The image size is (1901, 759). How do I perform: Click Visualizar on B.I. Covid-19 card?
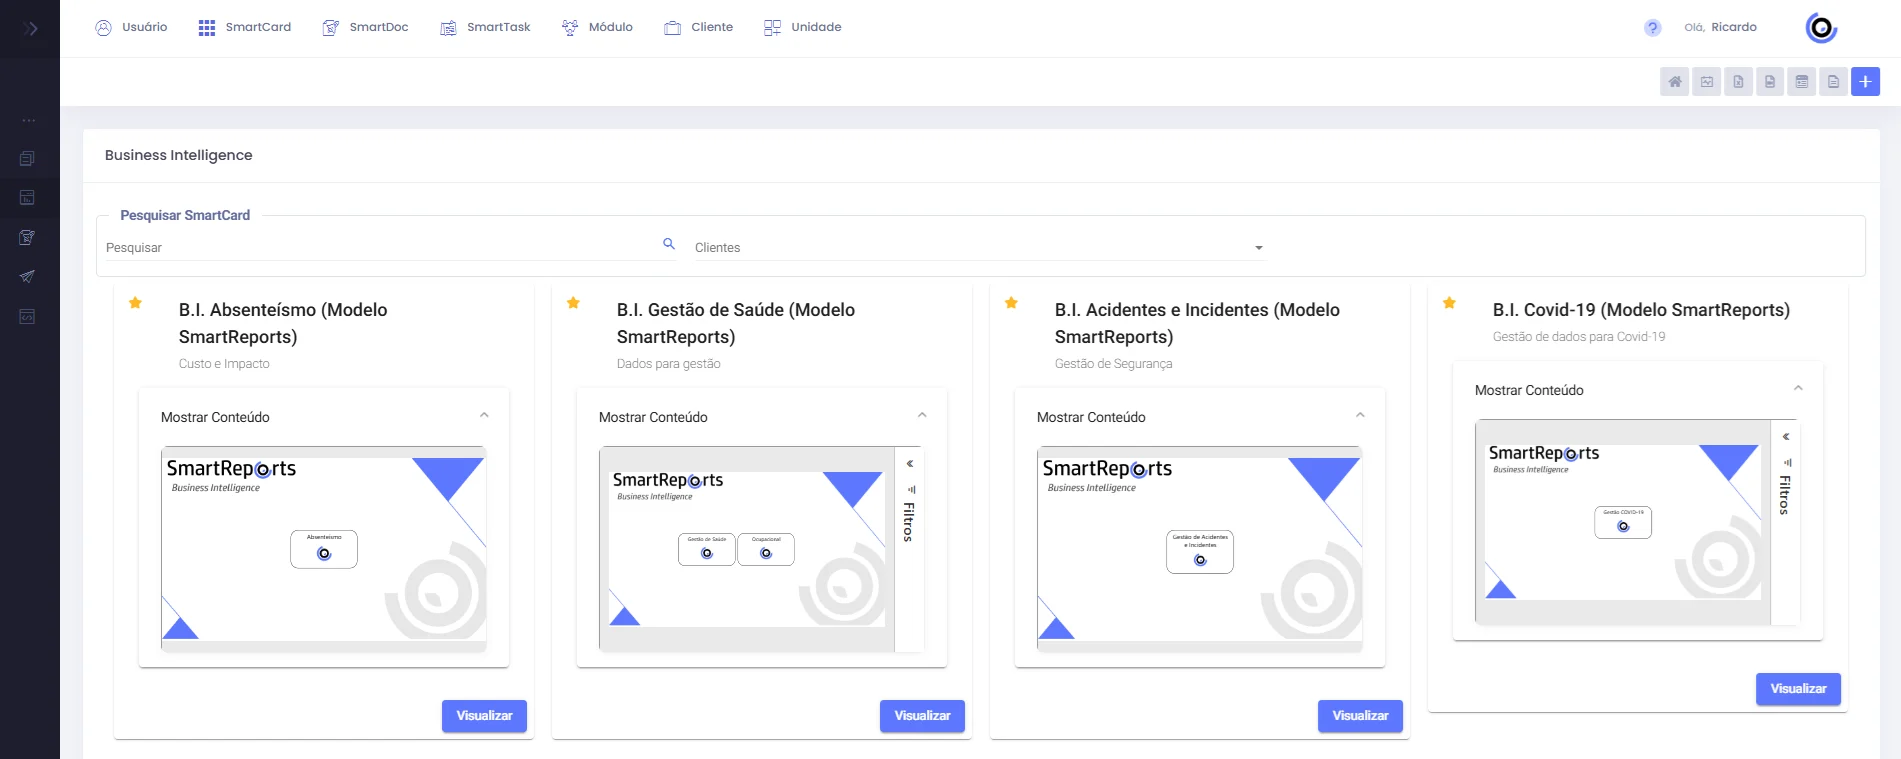tap(1797, 689)
